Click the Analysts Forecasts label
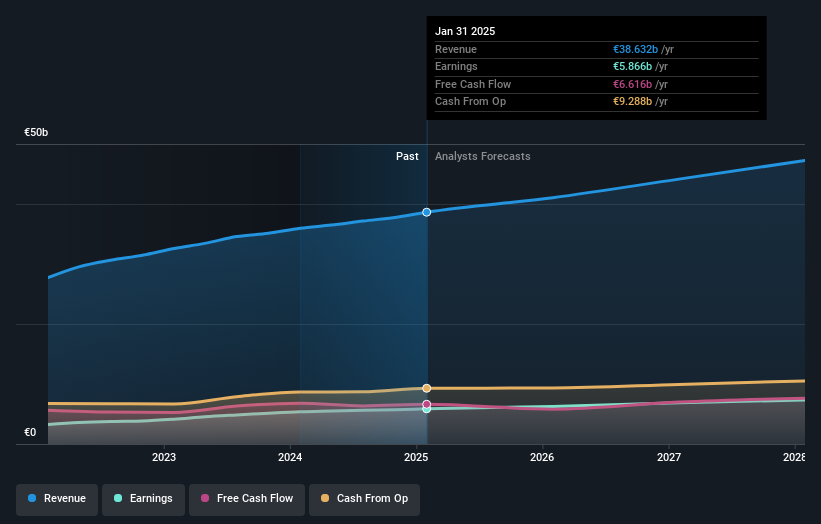Viewport: 821px width, 524px height. coord(482,156)
